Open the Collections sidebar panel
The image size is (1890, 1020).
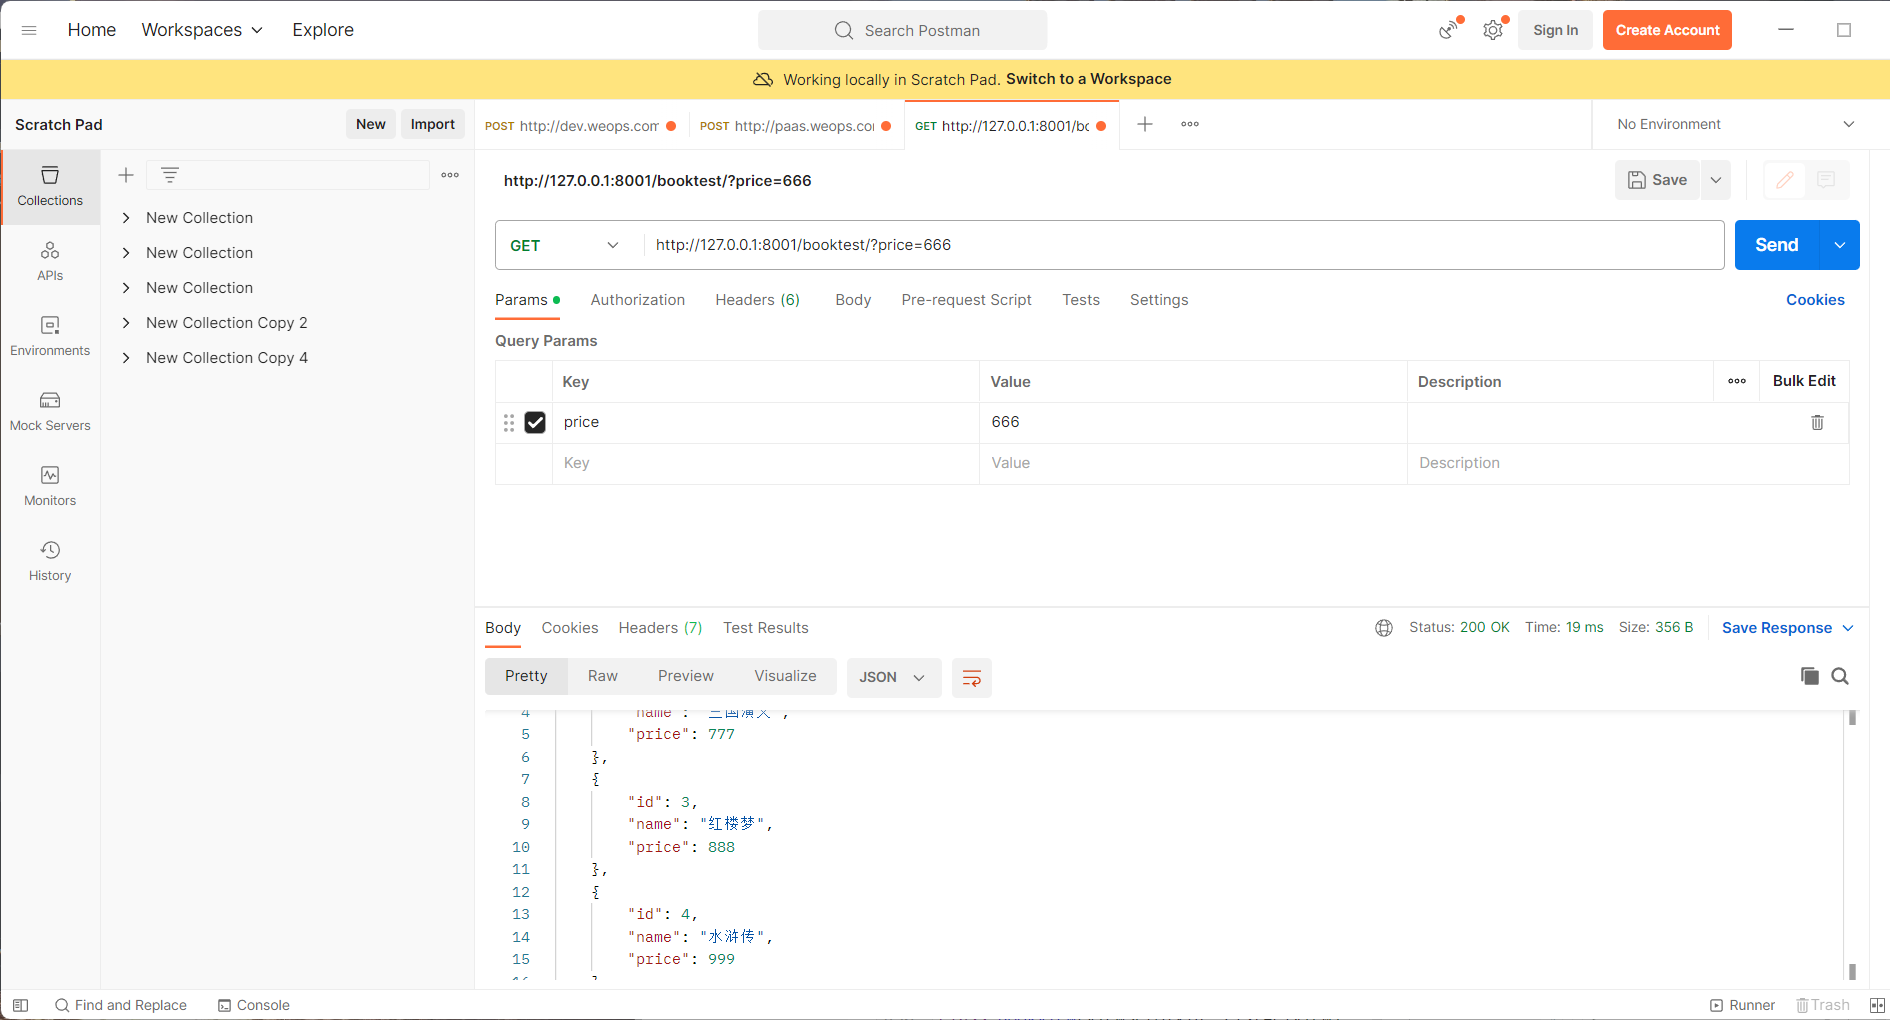tap(50, 187)
